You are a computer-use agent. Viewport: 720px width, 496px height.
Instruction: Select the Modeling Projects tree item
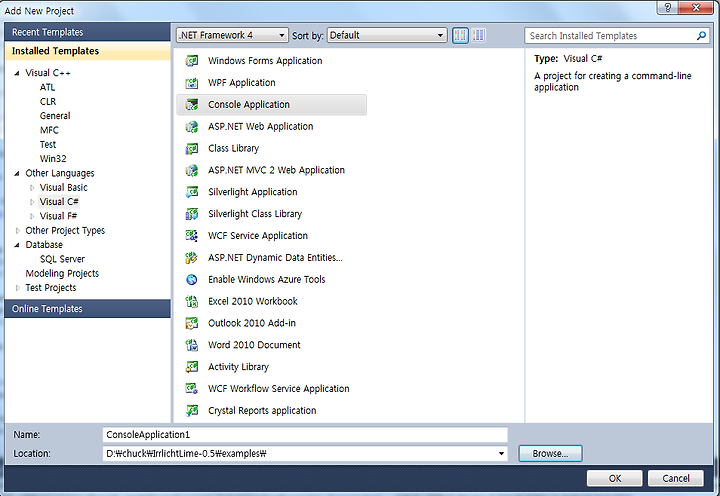[x=62, y=273]
